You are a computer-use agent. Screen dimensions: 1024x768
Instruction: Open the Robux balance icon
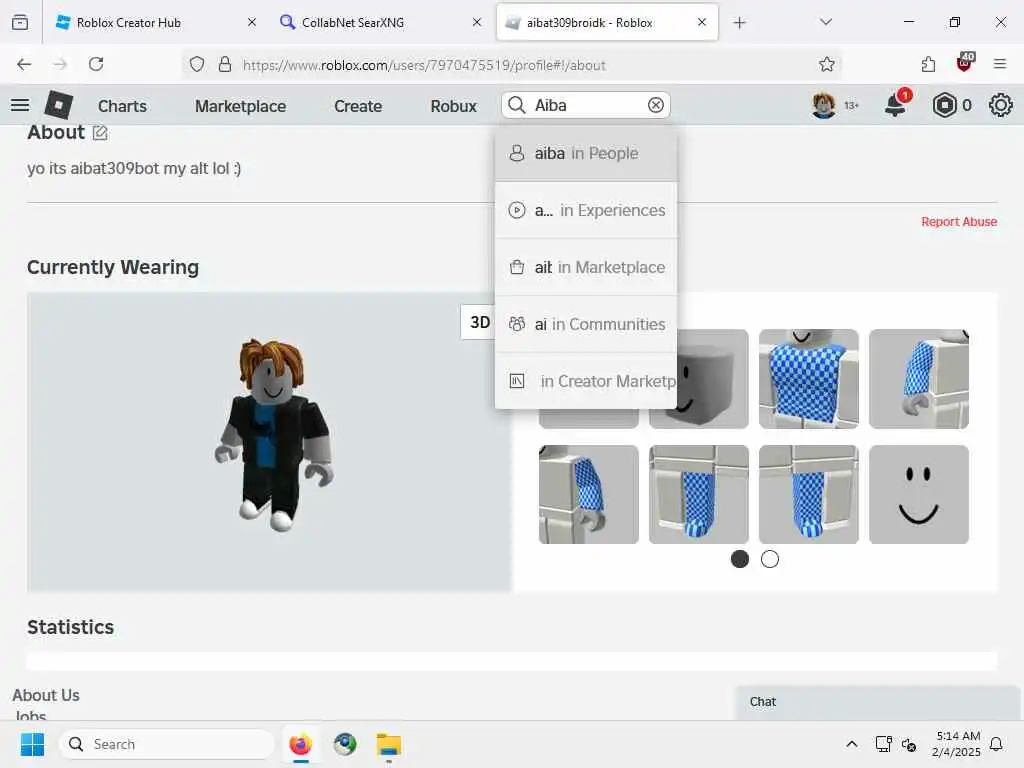pos(944,105)
